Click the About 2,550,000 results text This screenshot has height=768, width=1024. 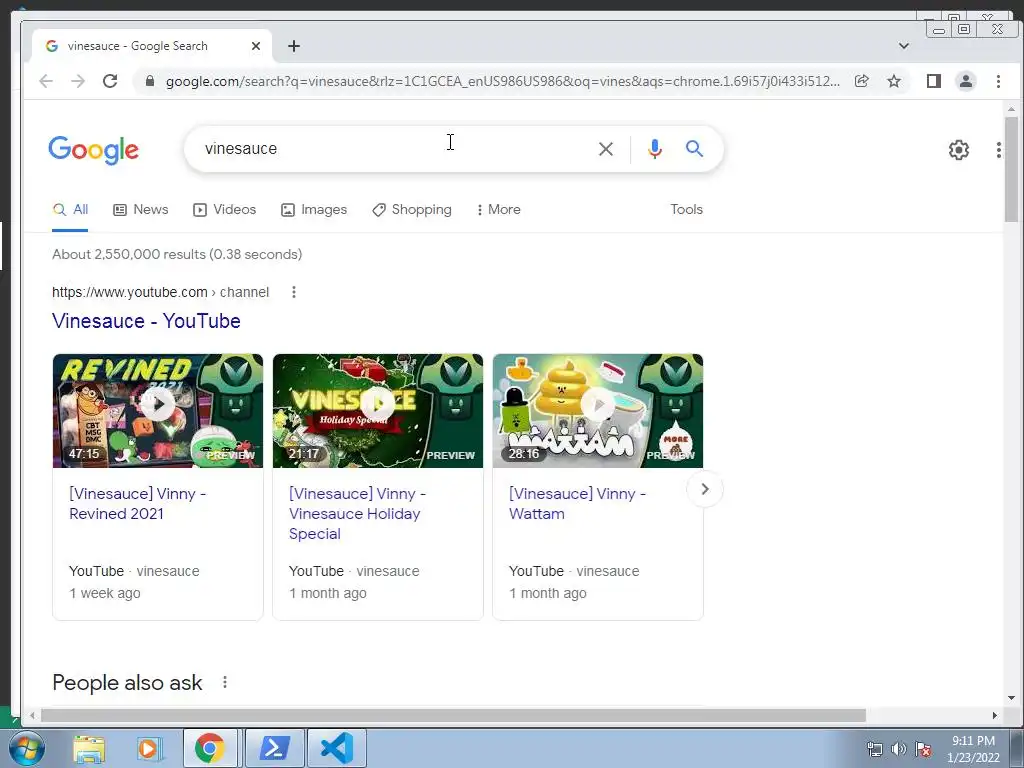tap(177, 255)
